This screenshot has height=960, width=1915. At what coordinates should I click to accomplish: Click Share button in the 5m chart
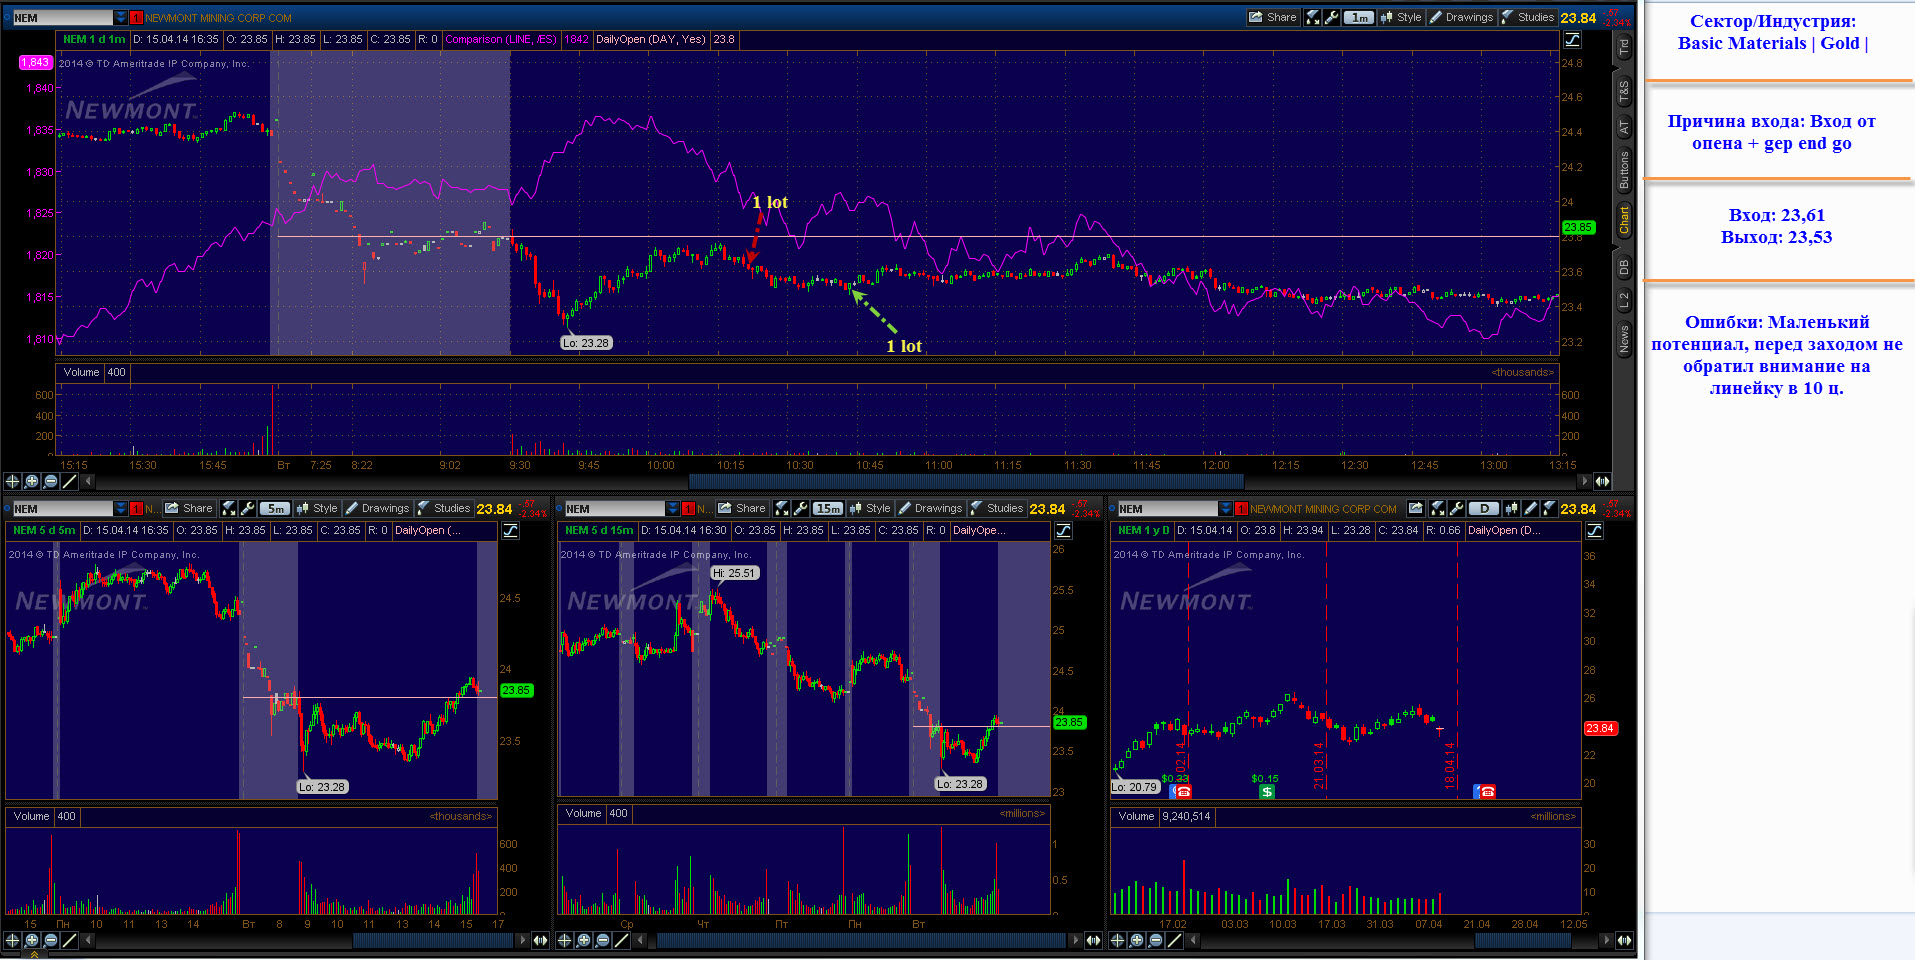[x=189, y=508]
